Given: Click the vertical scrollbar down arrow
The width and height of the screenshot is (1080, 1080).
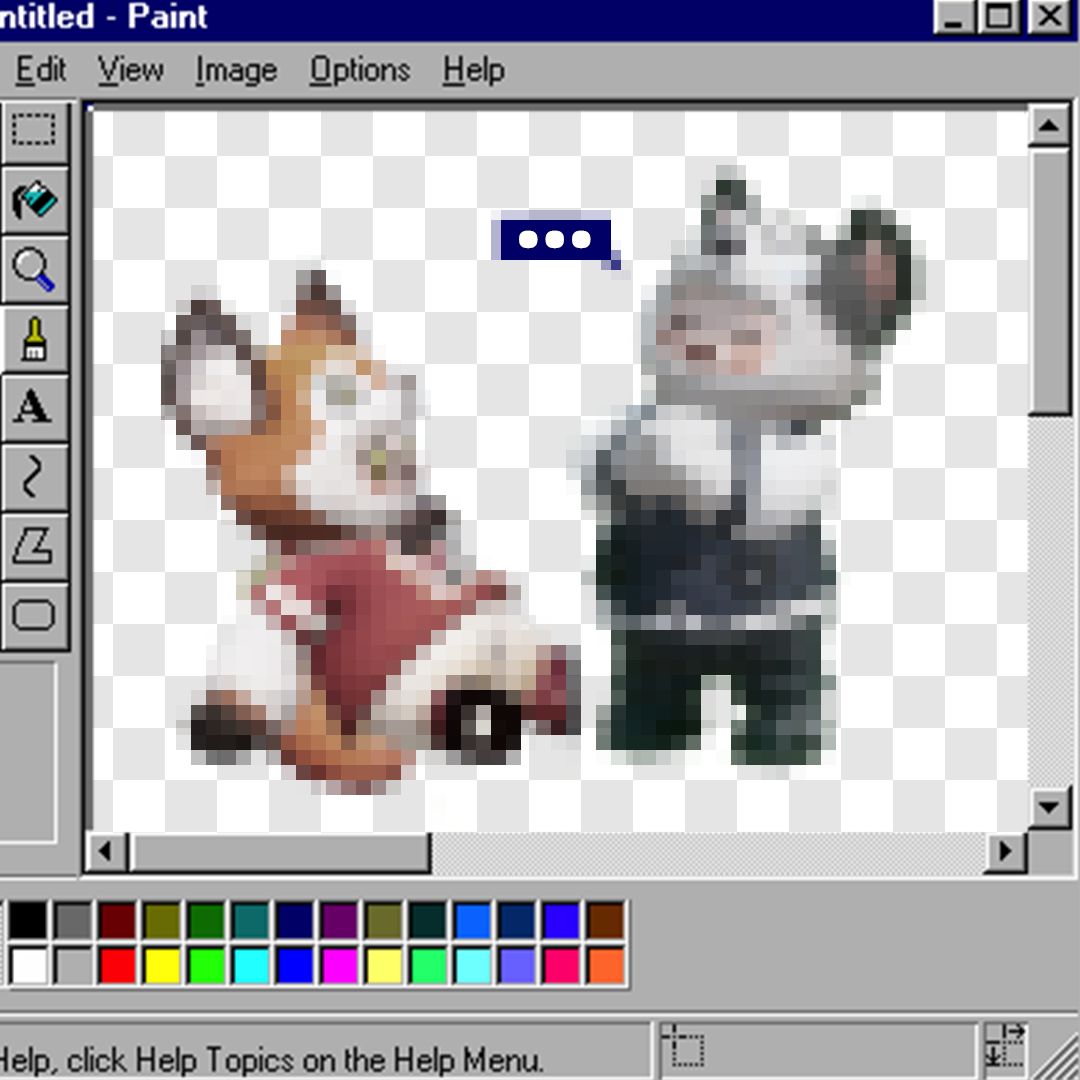Looking at the screenshot, I should point(1048,807).
